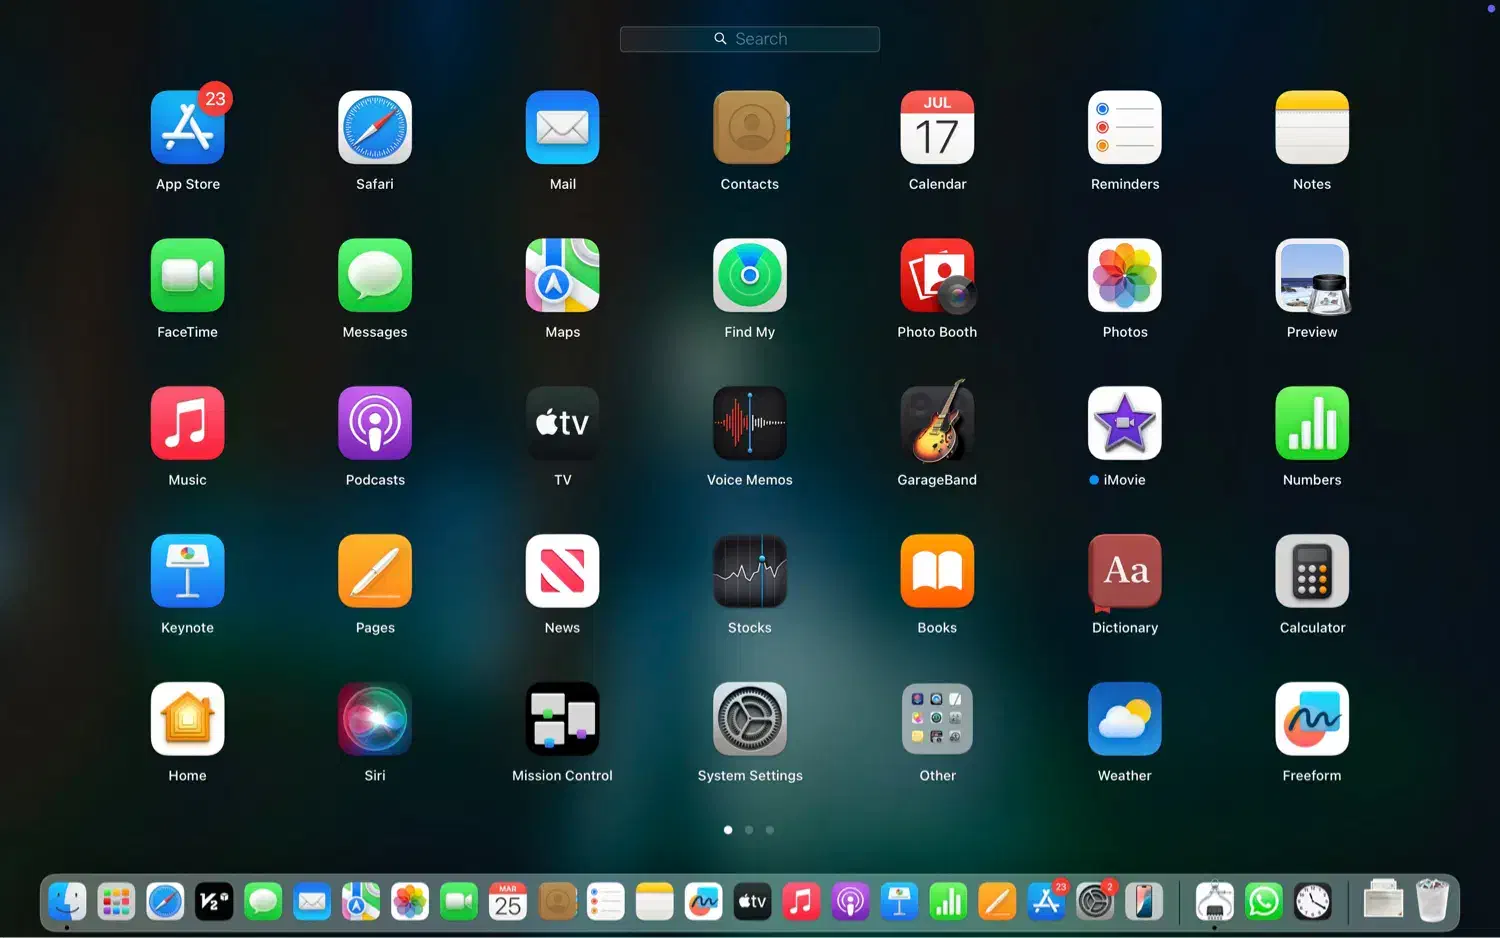Open Photo Booth app
Screen dimensions: 1500x938
[x=937, y=276]
